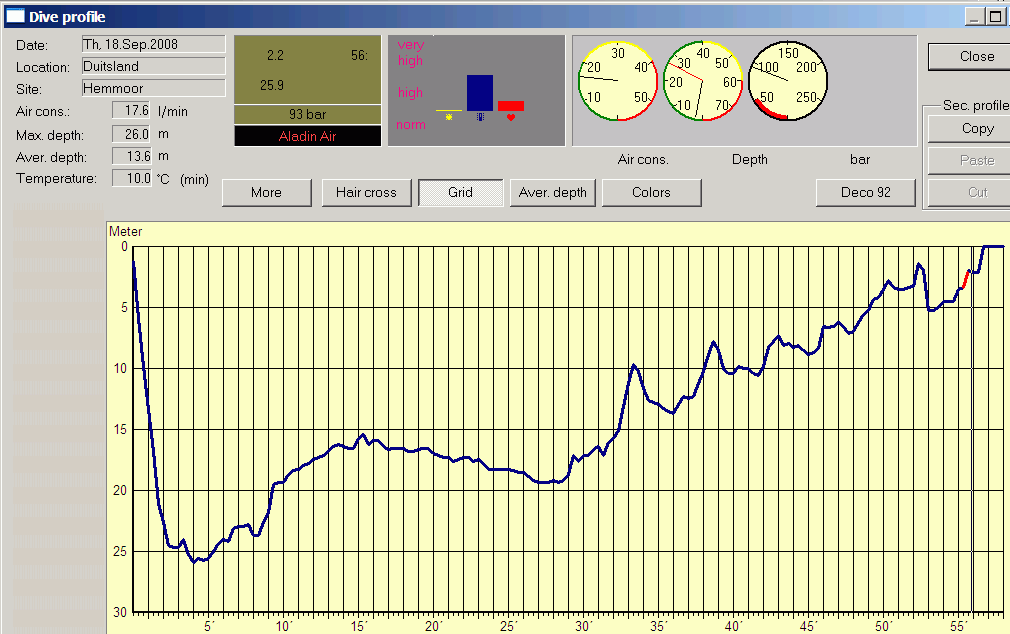Click the depth axis label 15
Viewport: 1010px width, 634px height.
point(120,429)
